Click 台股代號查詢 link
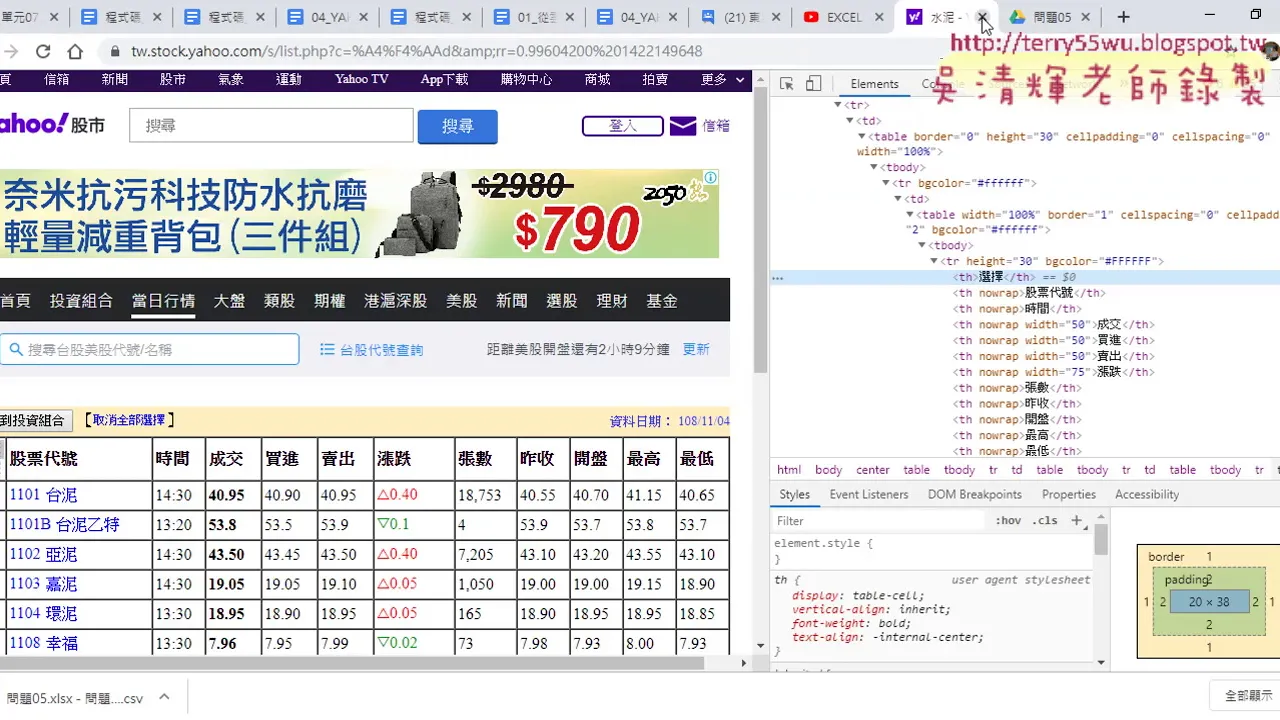1280x720 pixels. 371,350
